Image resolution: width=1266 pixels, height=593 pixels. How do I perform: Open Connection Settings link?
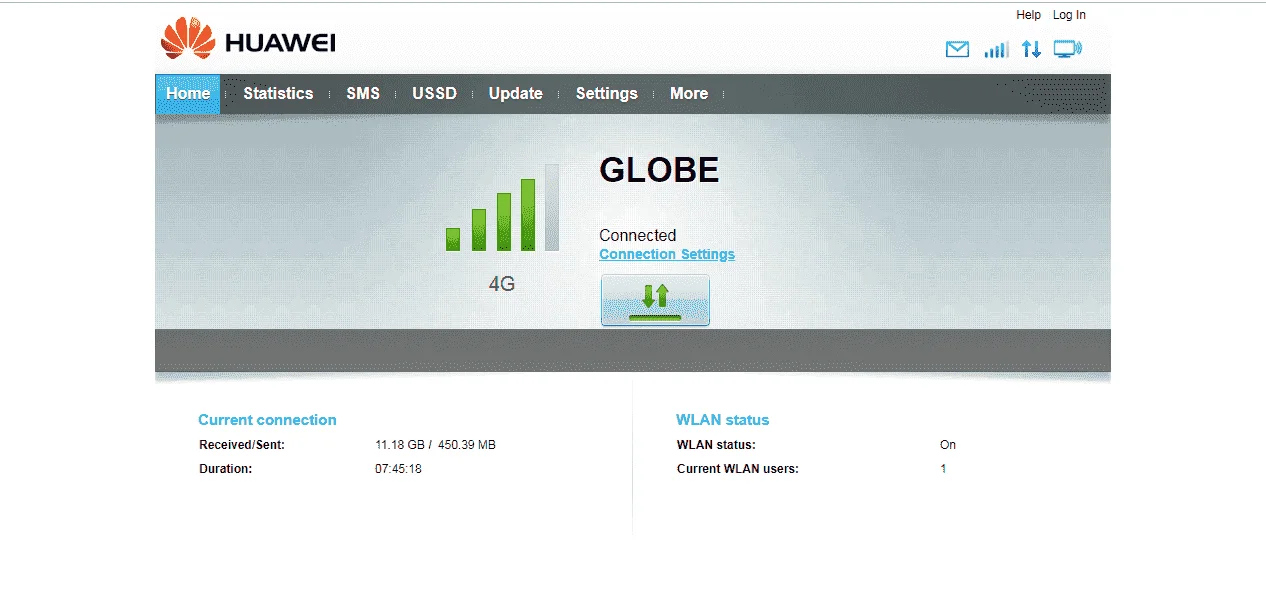(x=667, y=254)
